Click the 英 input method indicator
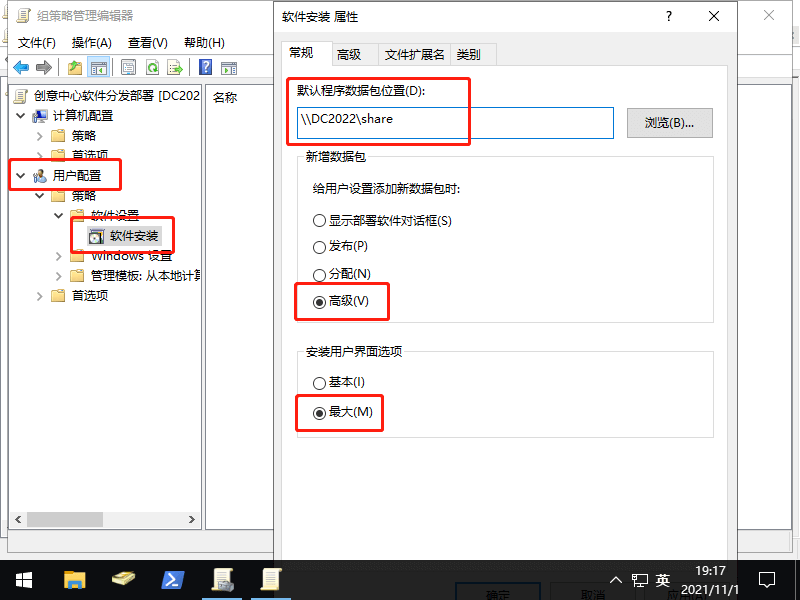The width and height of the screenshot is (800, 600). 663,580
